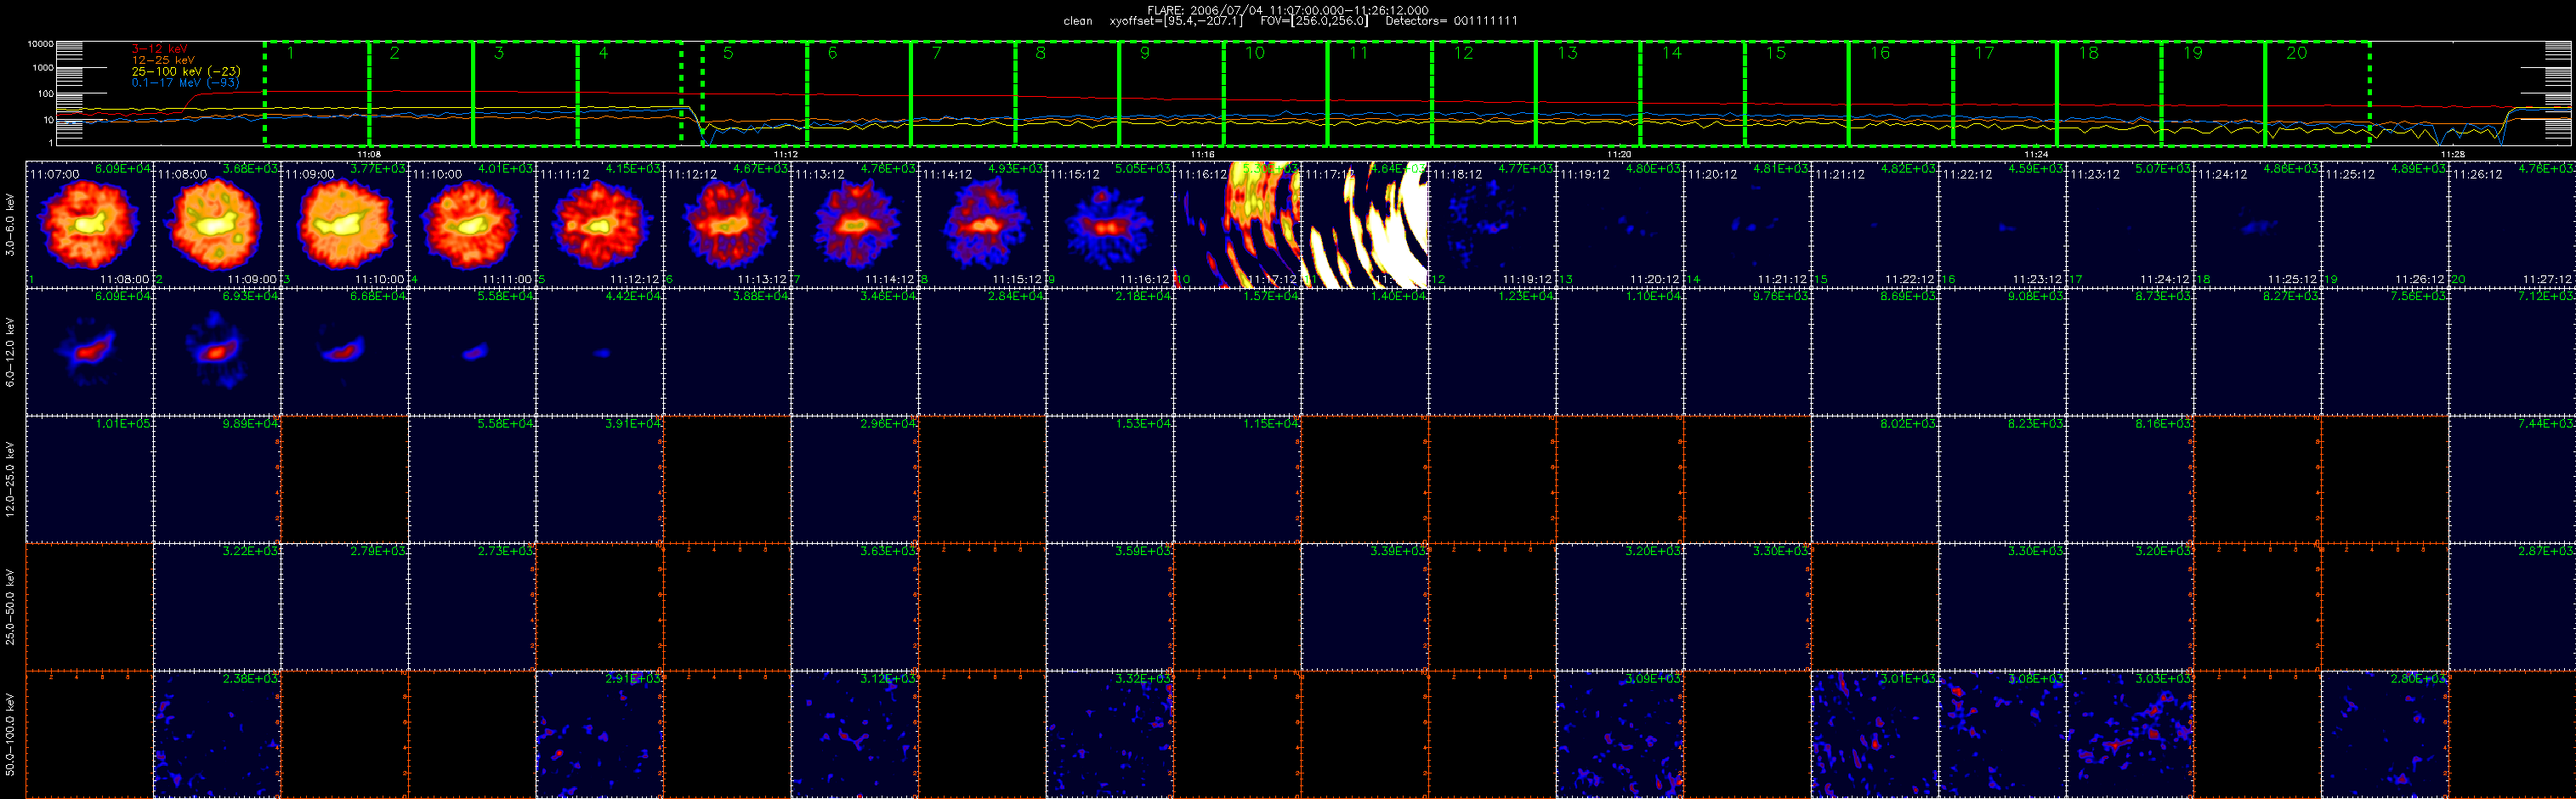Open the 3.0-6.0 keV image starting 11:14:12

(982, 225)
